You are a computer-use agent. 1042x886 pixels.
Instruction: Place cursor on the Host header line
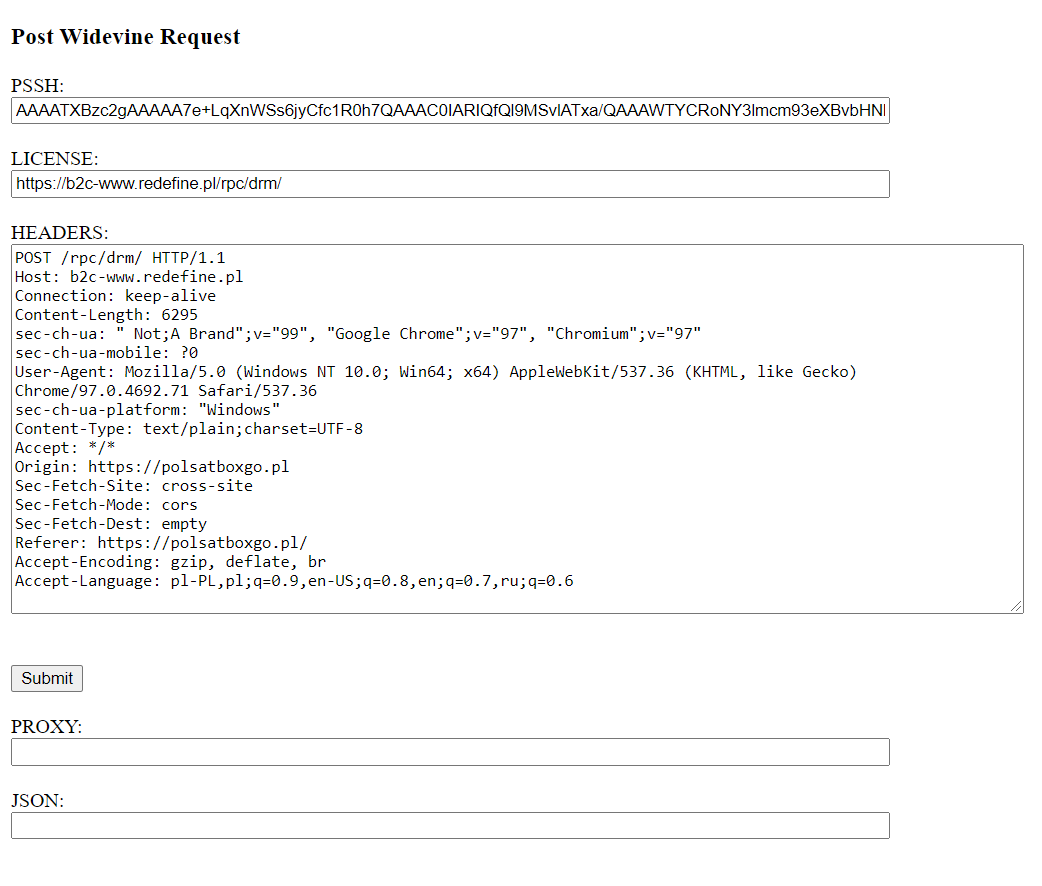(x=129, y=277)
